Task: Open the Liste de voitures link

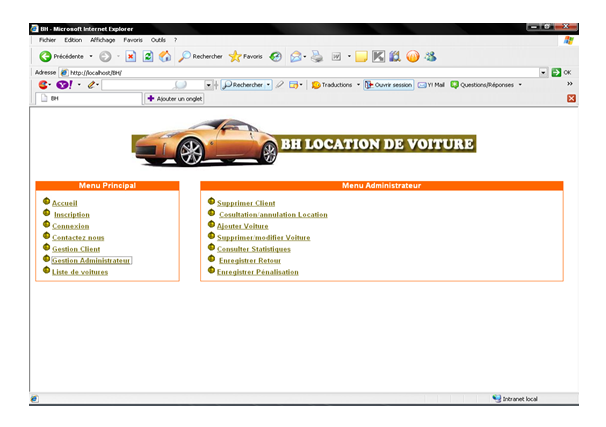Action: click(x=80, y=272)
